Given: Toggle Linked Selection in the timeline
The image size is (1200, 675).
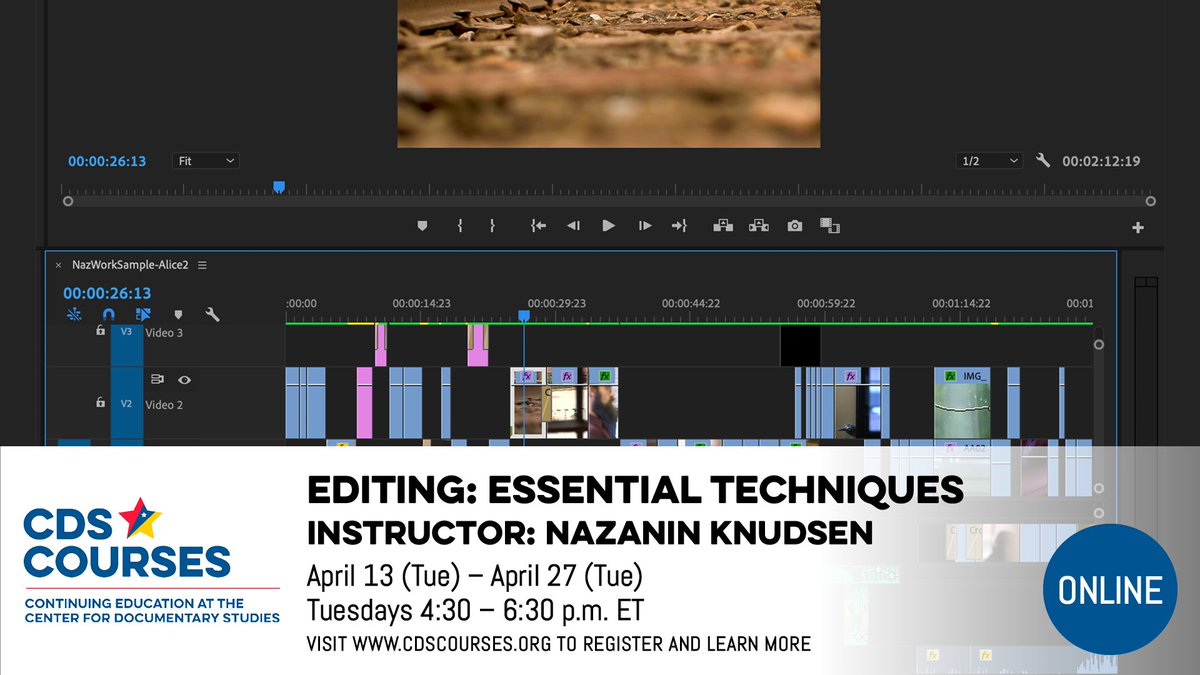Looking at the screenshot, I should 143,314.
